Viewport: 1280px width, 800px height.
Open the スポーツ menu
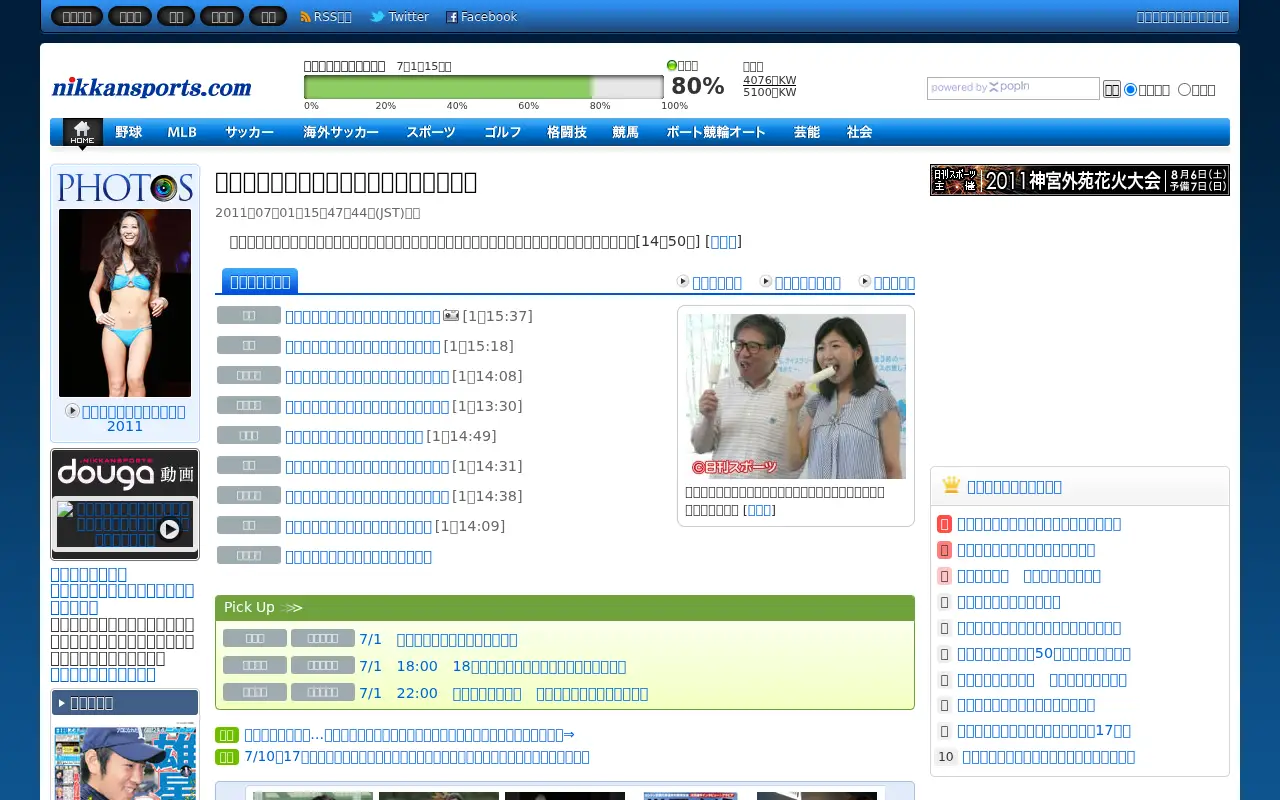(x=431, y=132)
